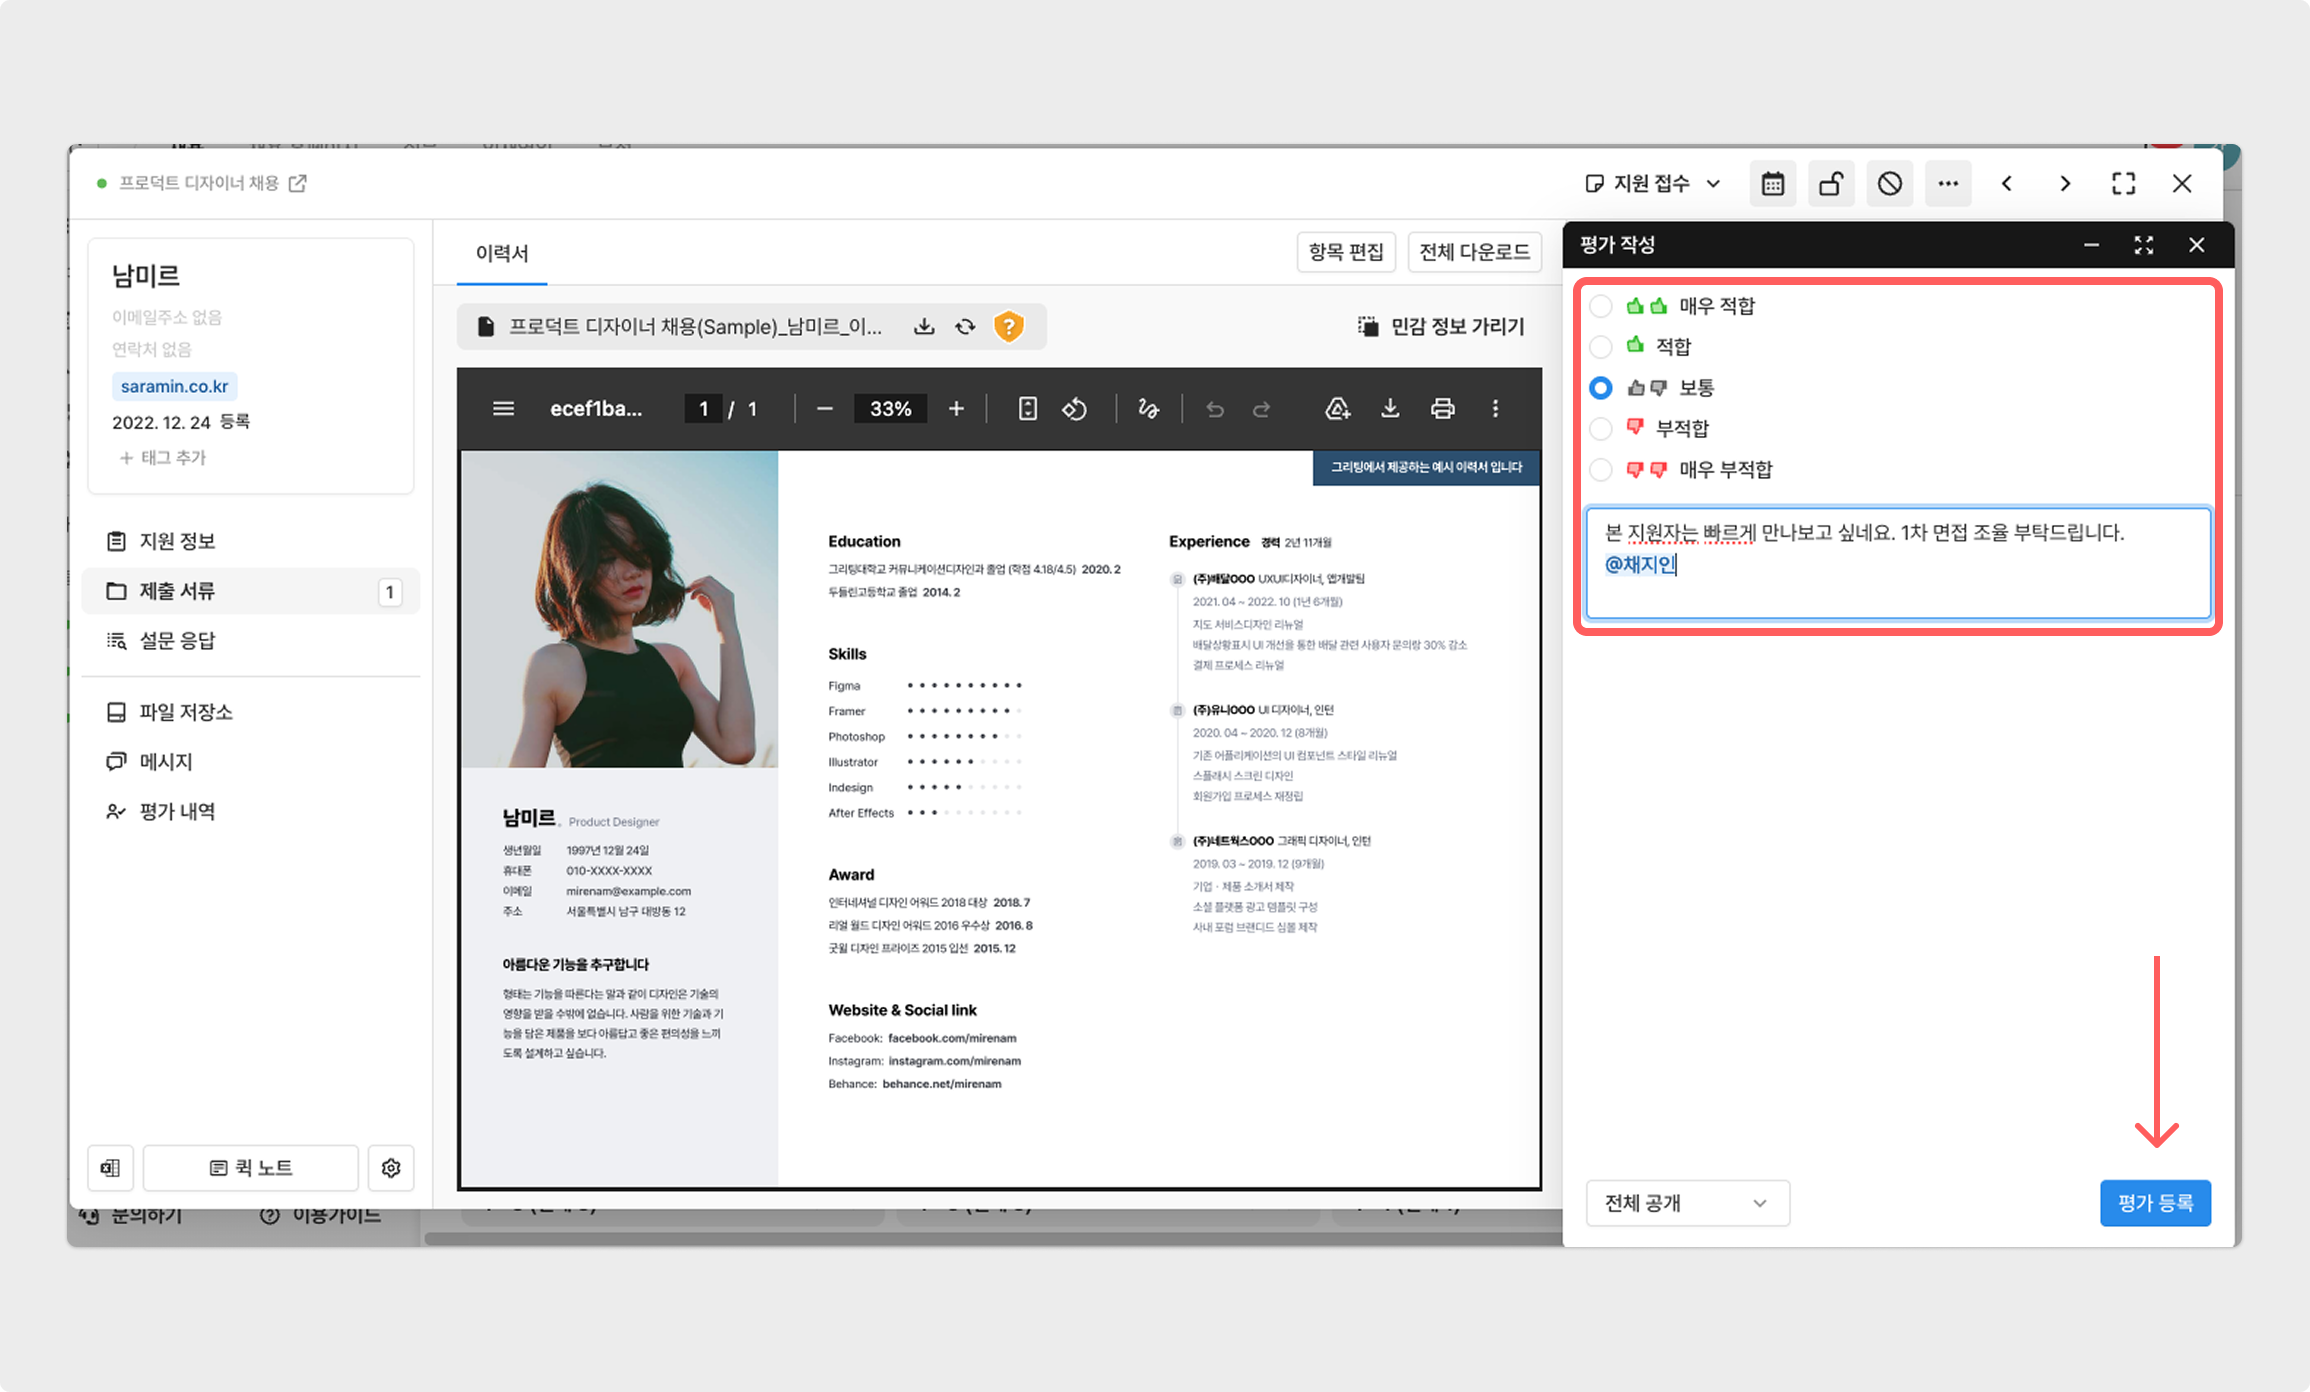Select the 매우 적합 rating
Viewport: 2310px width, 1392px height.
click(x=1601, y=306)
